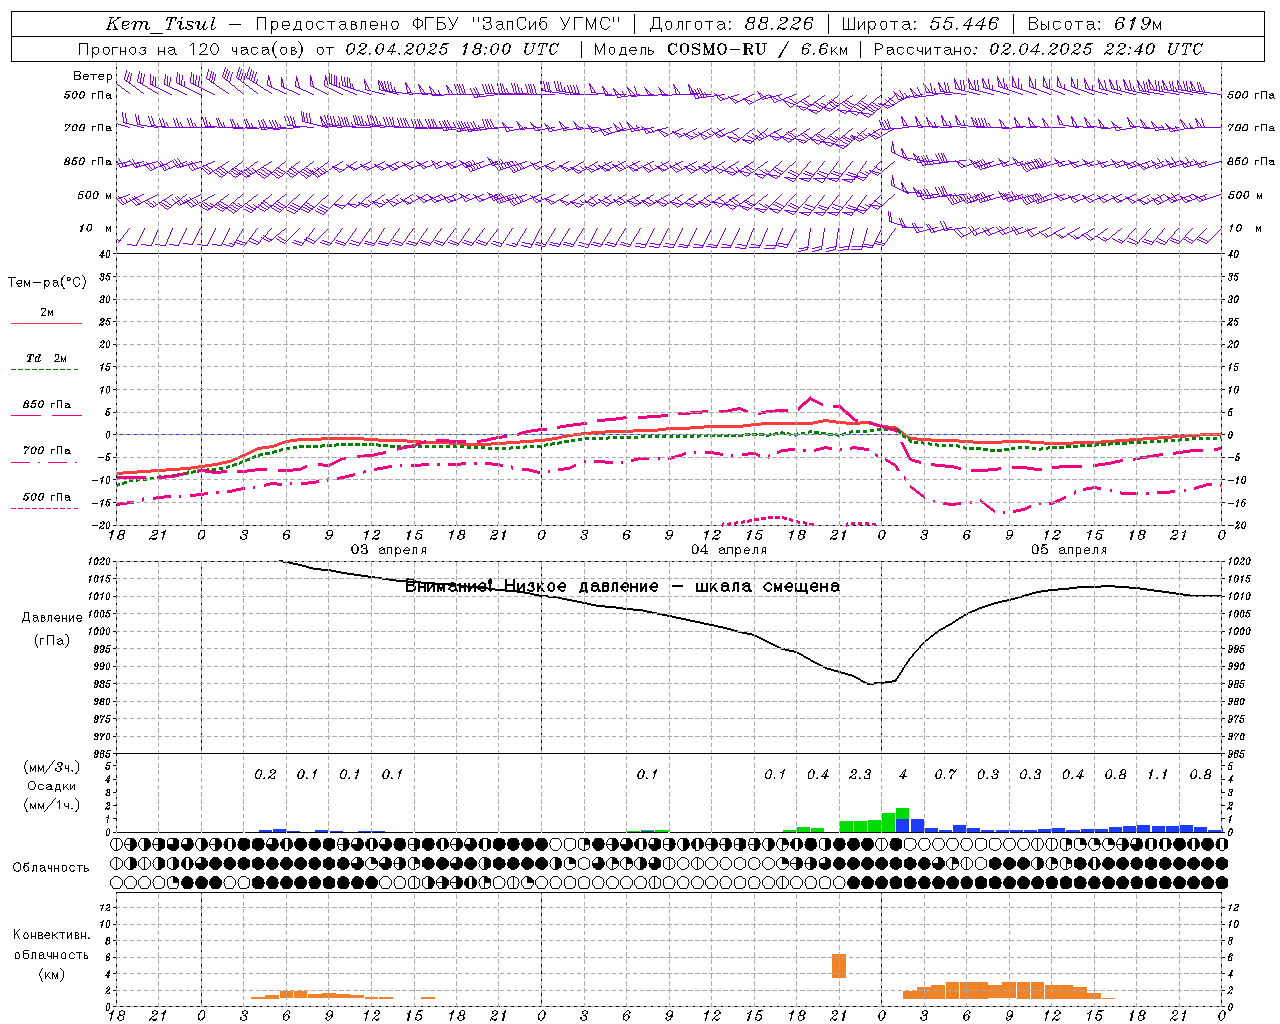Click the '04 апреля' date label
This screenshot has height=1024, width=1280.
click(729, 550)
